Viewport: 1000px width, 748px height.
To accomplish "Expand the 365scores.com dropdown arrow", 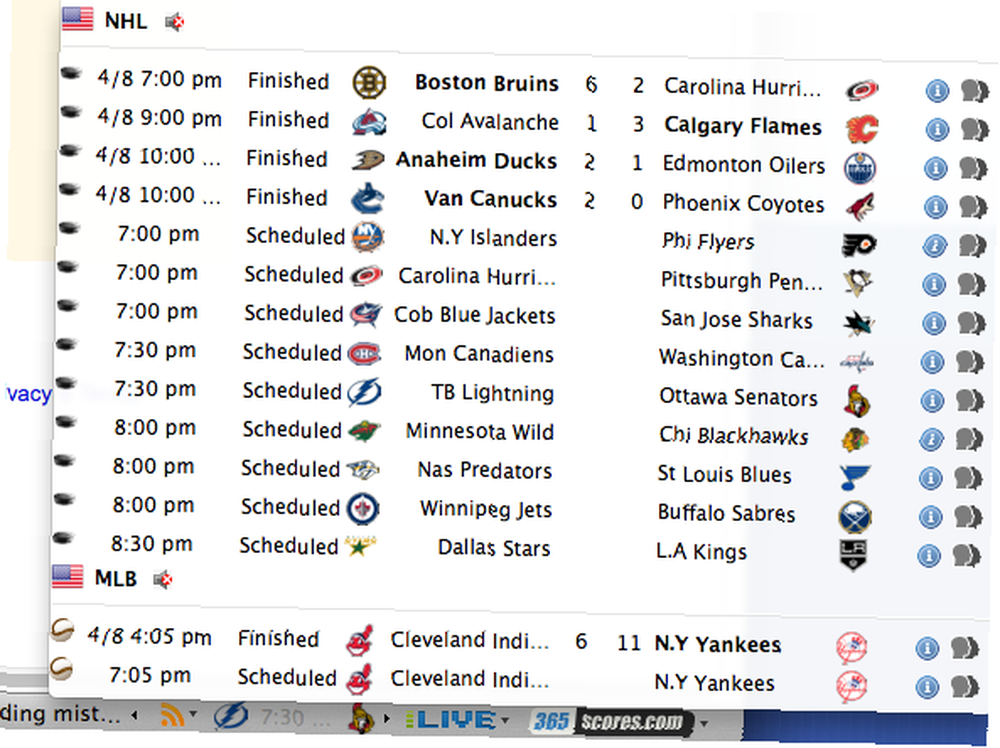I will click(x=704, y=723).
